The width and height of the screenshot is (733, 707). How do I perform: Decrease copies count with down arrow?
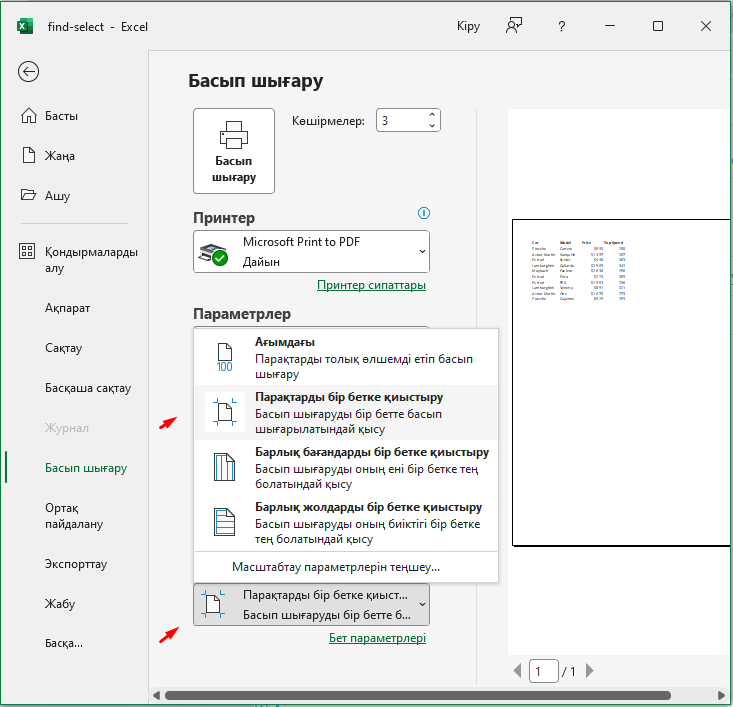click(x=432, y=126)
